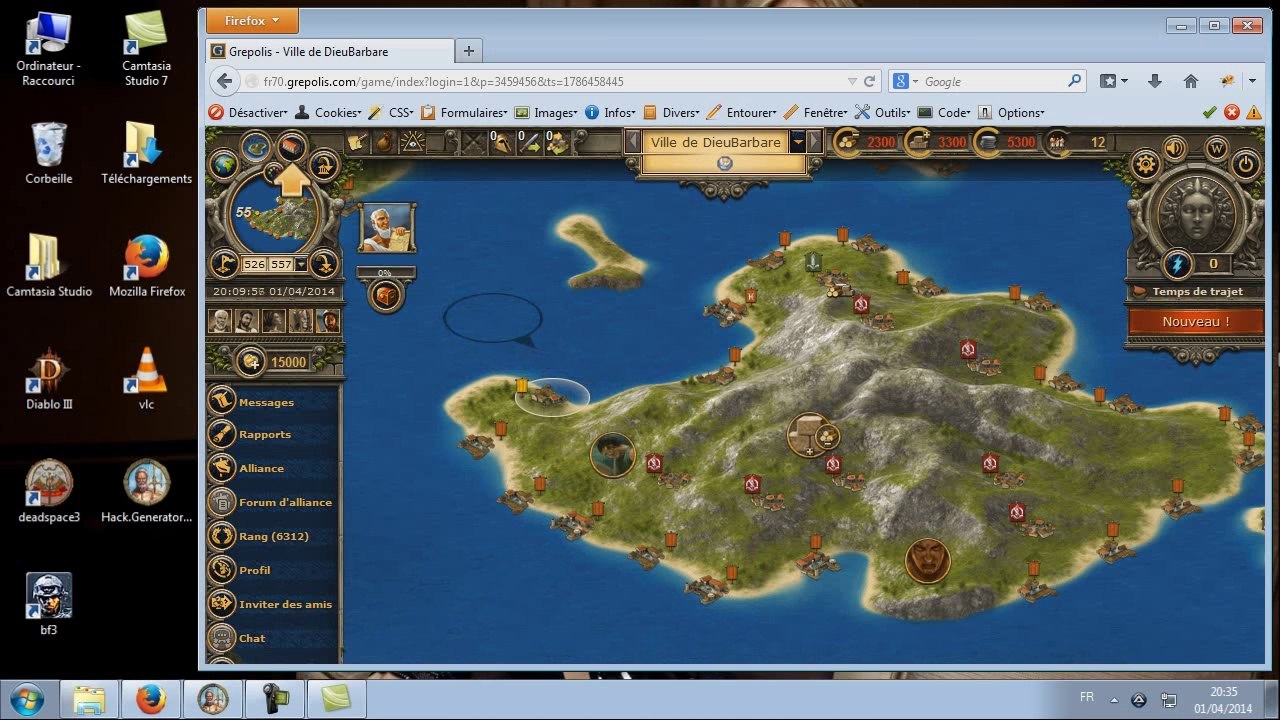Open the Windows Start button
This screenshot has width=1280, height=720.
coord(27,697)
